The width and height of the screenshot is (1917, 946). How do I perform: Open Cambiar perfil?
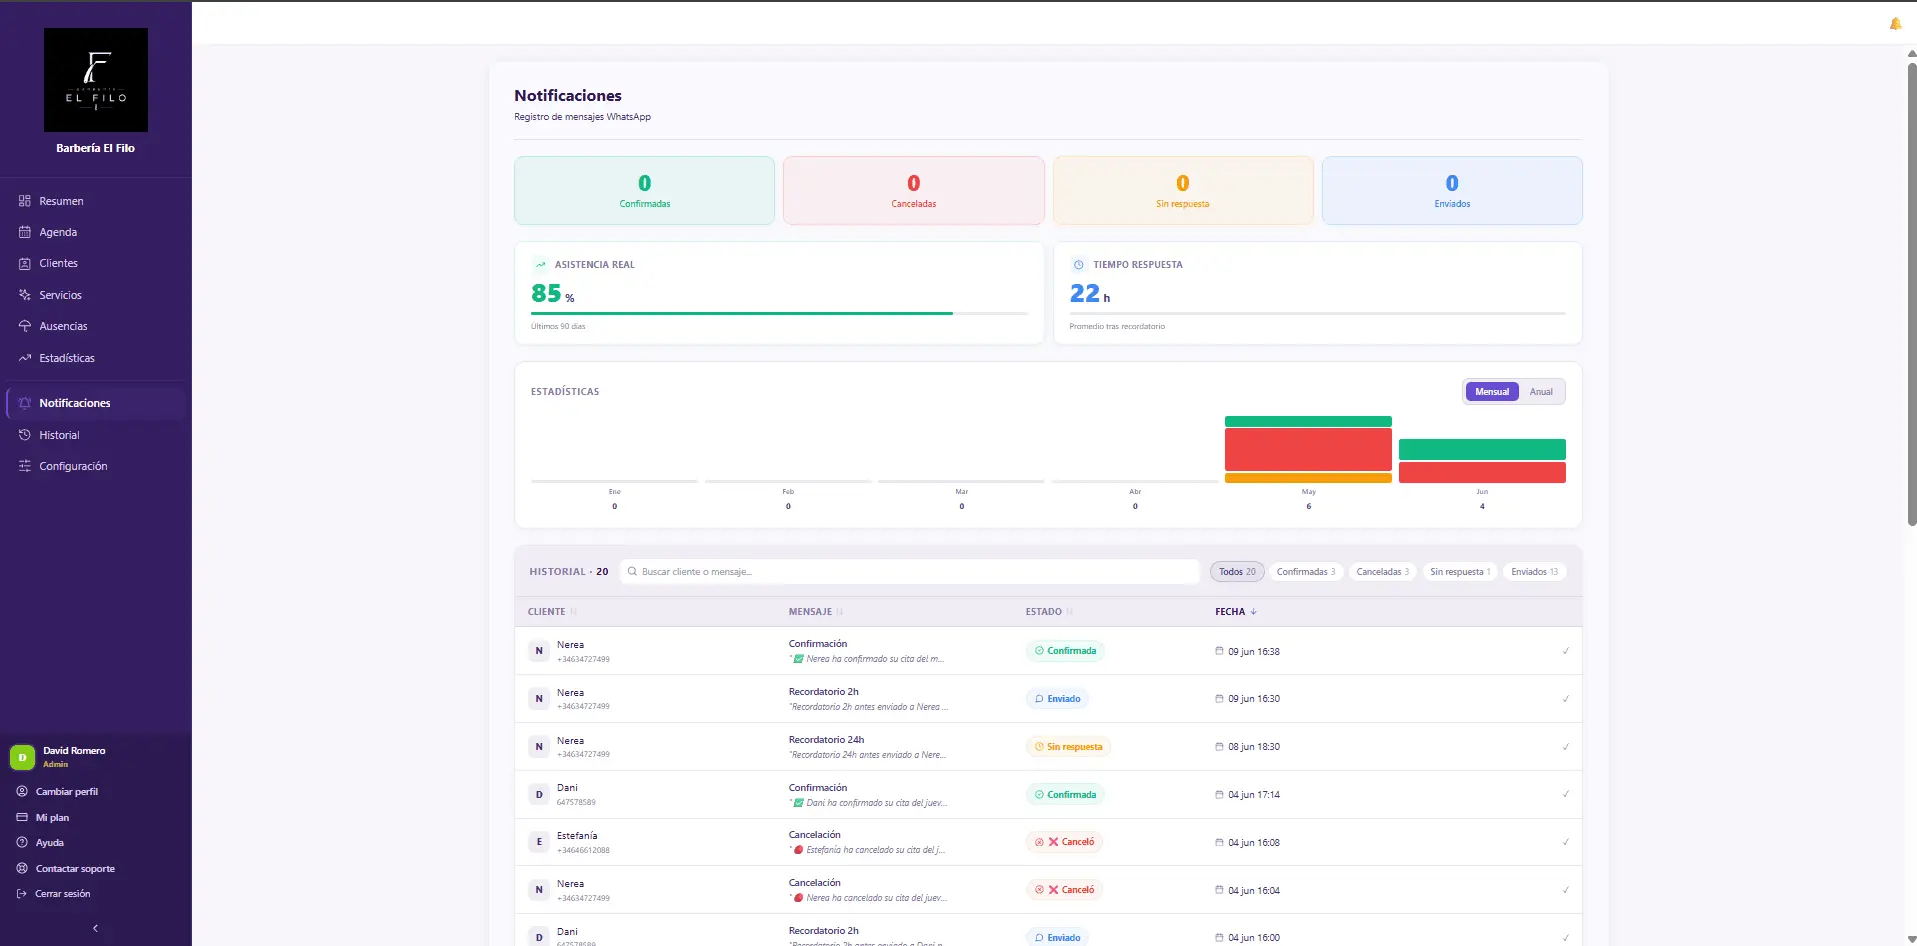point(66,791)
